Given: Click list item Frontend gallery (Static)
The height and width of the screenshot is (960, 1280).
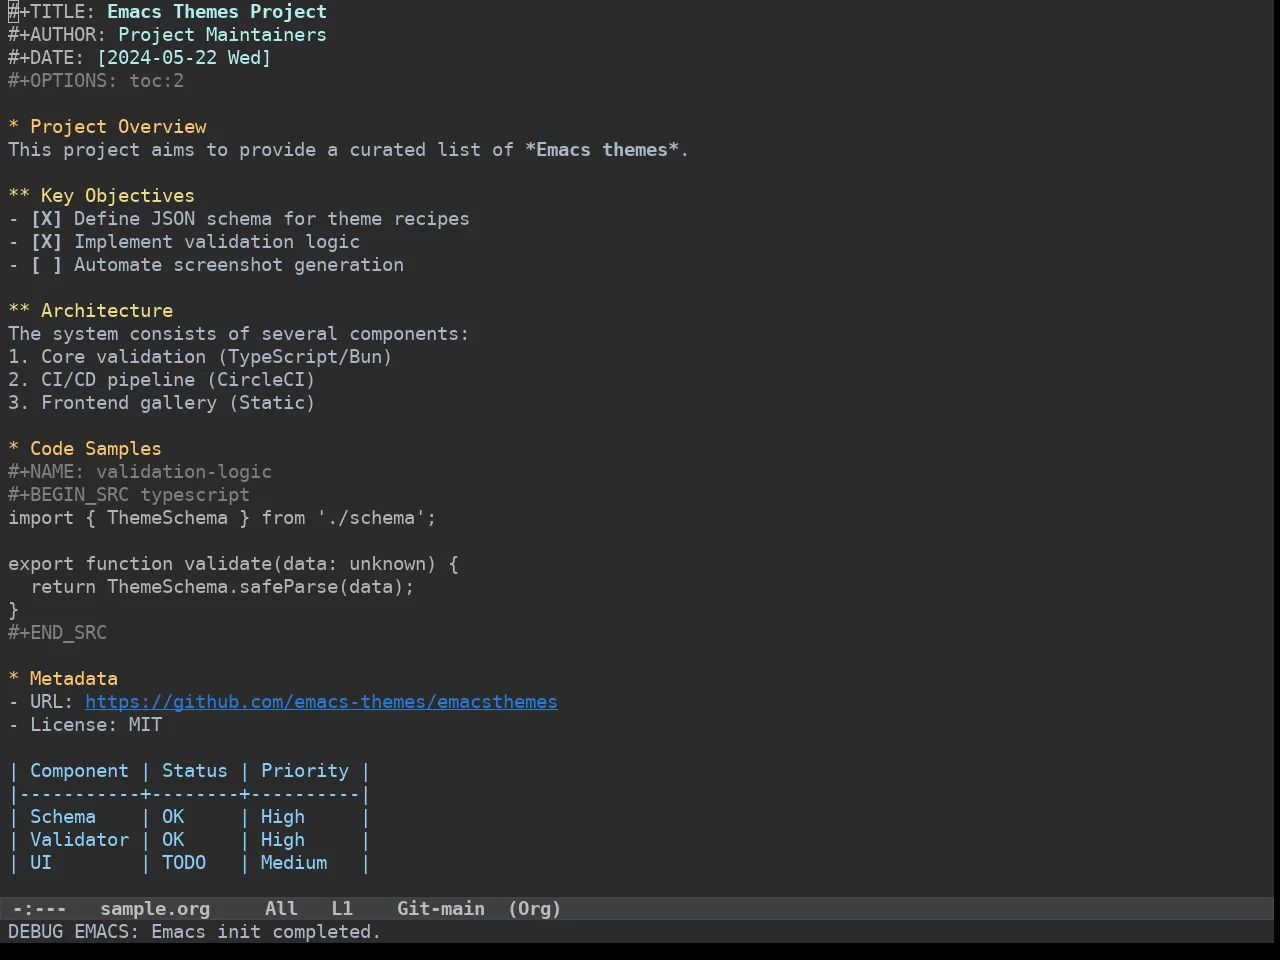Looking at the screenshot, I should tap(161, 403).
